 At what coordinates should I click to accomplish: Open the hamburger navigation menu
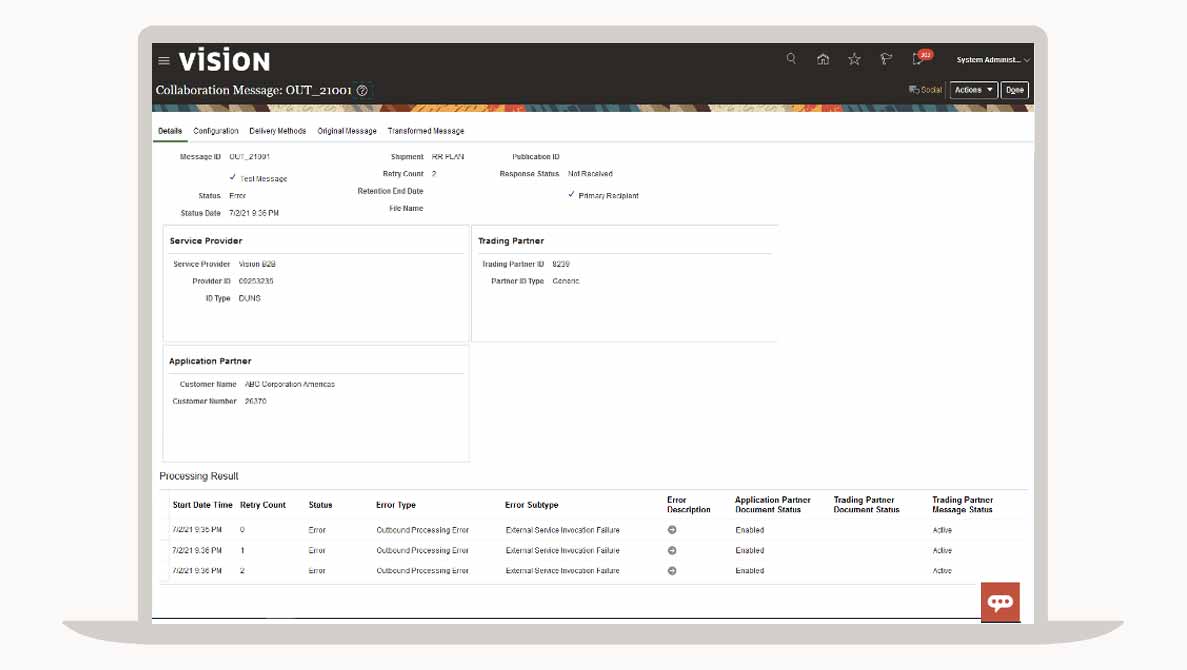point(164,61)
